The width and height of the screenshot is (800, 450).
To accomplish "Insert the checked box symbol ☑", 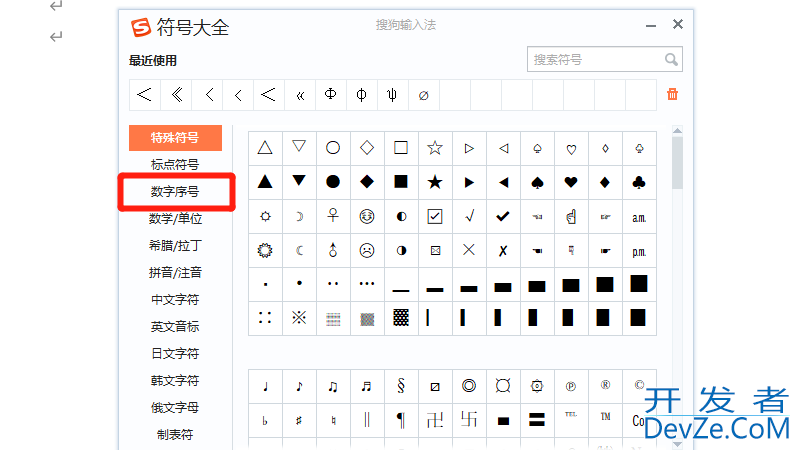I will tap(435, 216).
